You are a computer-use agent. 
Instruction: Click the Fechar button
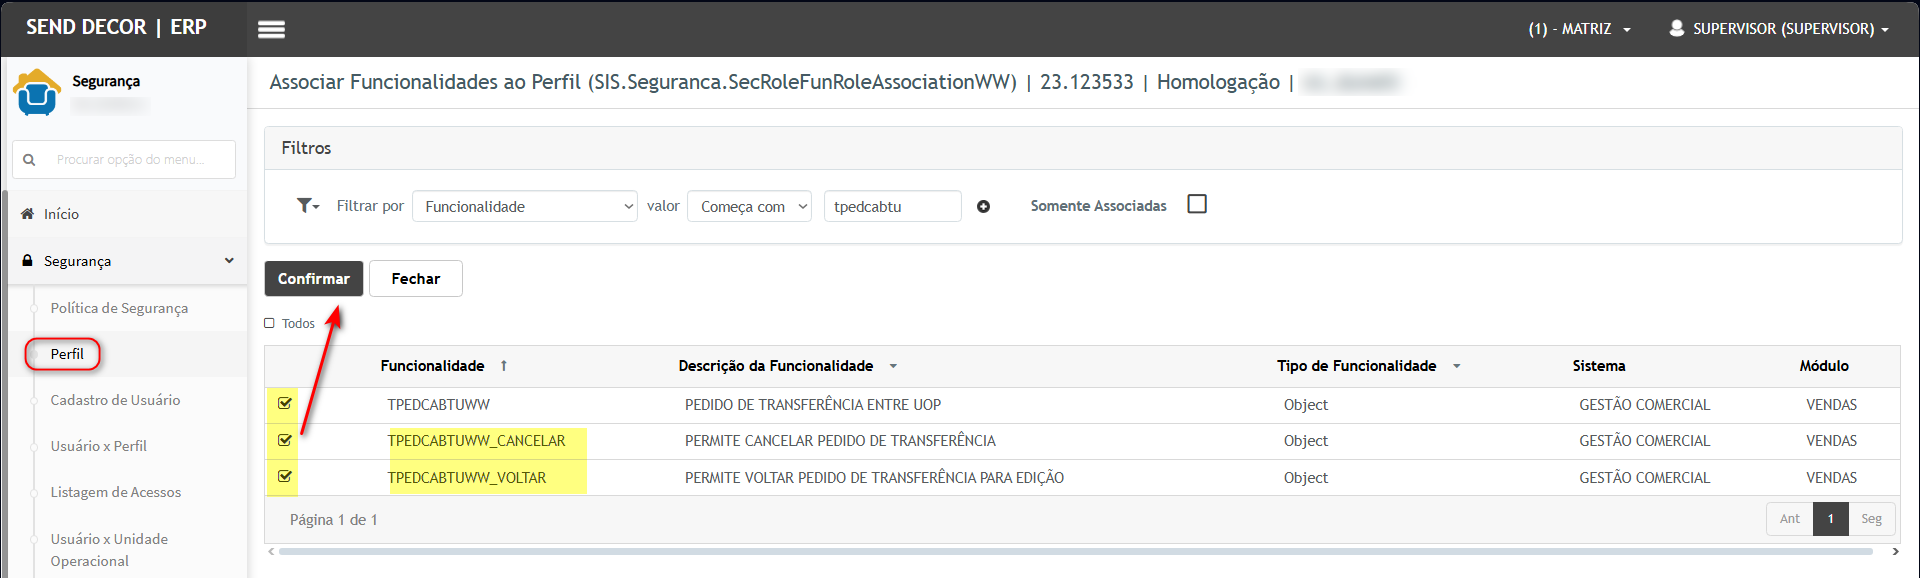[415, 279]
